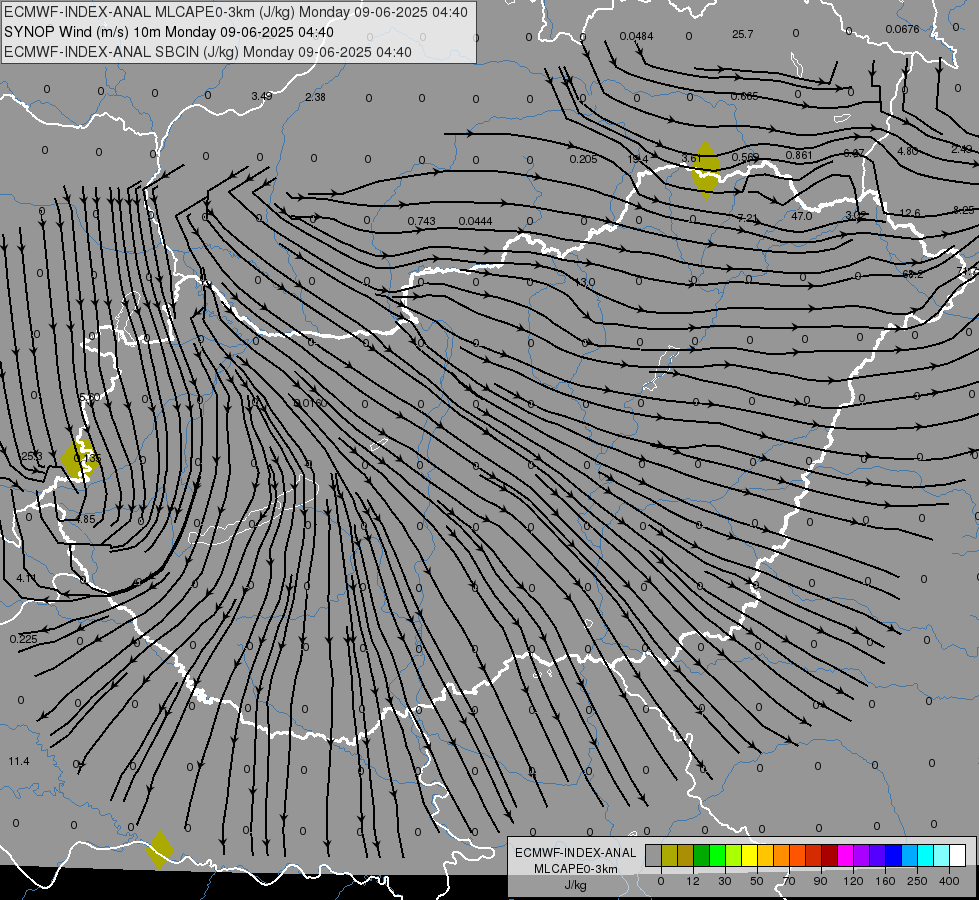Viewport: 979px width, 900px height.
Task: Click the map value 0.225
Action: tap(24, 639)
